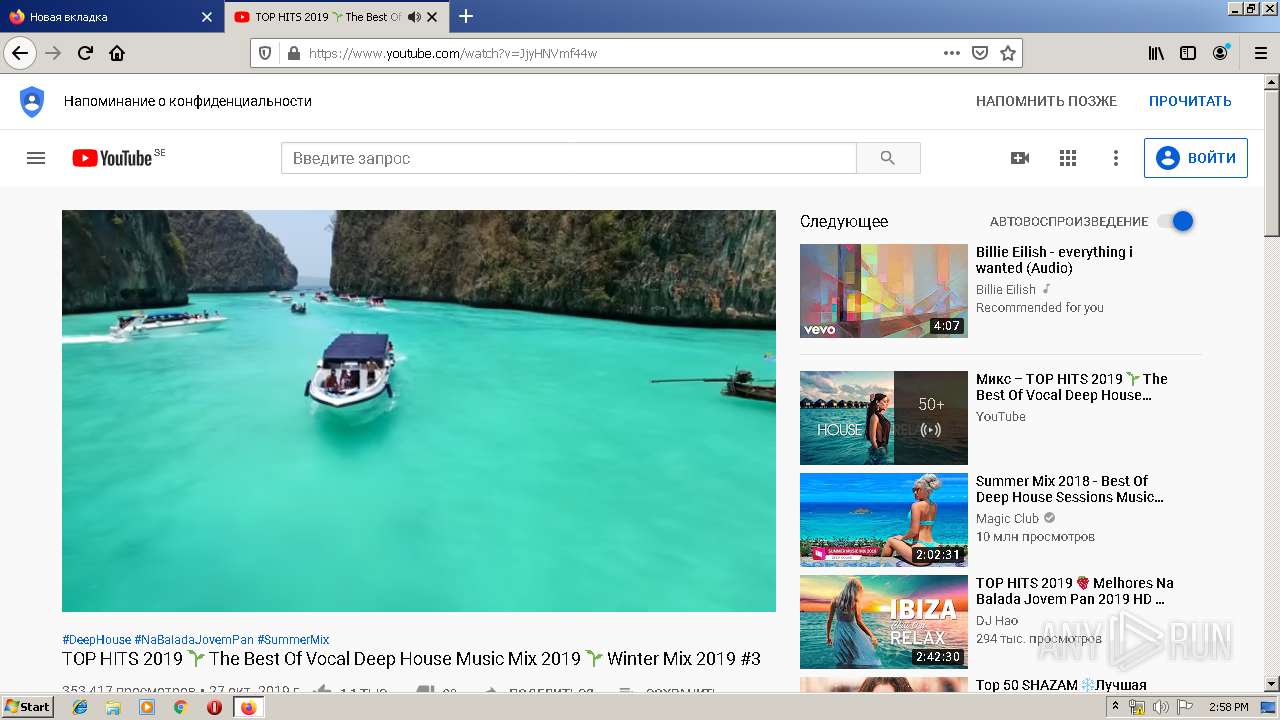Click the #DeepHouse hashtag
The width and height of the screenshot is (1280, 720).
(x=96, y=640)
